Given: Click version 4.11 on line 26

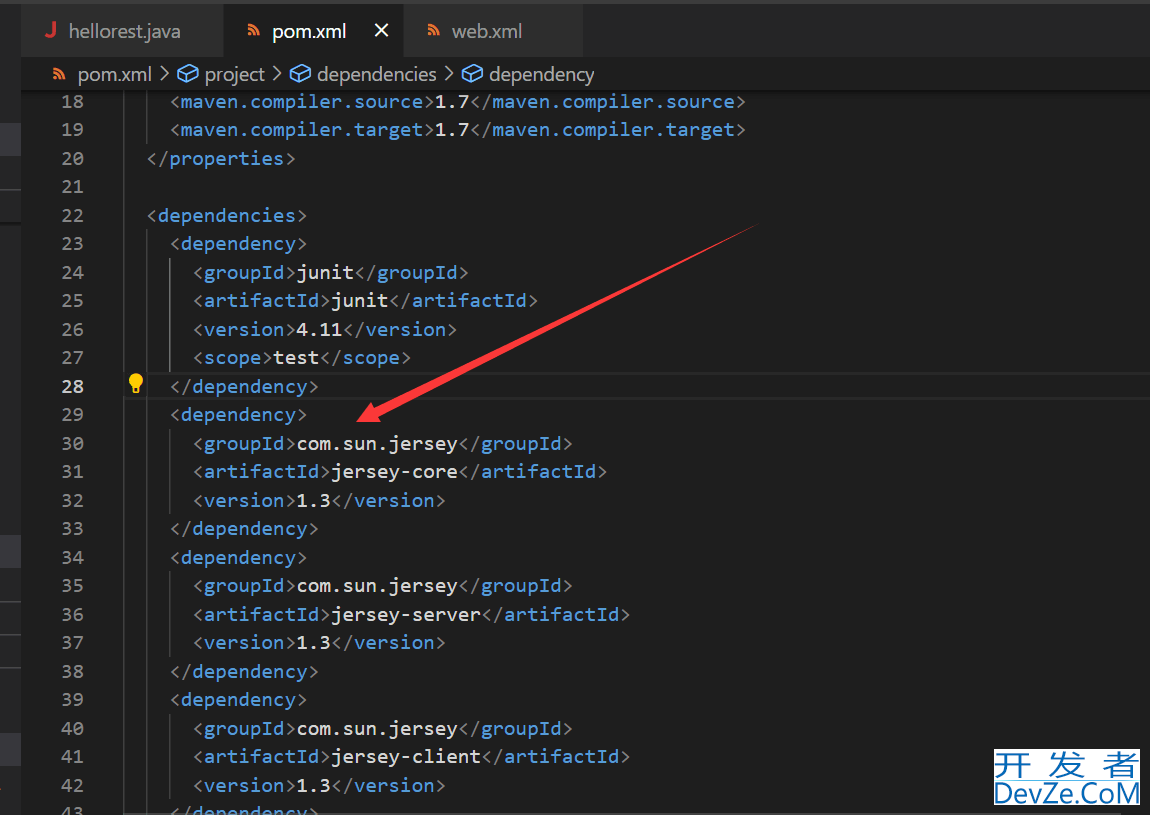Looking at the screenshot, I should point(319,329).
